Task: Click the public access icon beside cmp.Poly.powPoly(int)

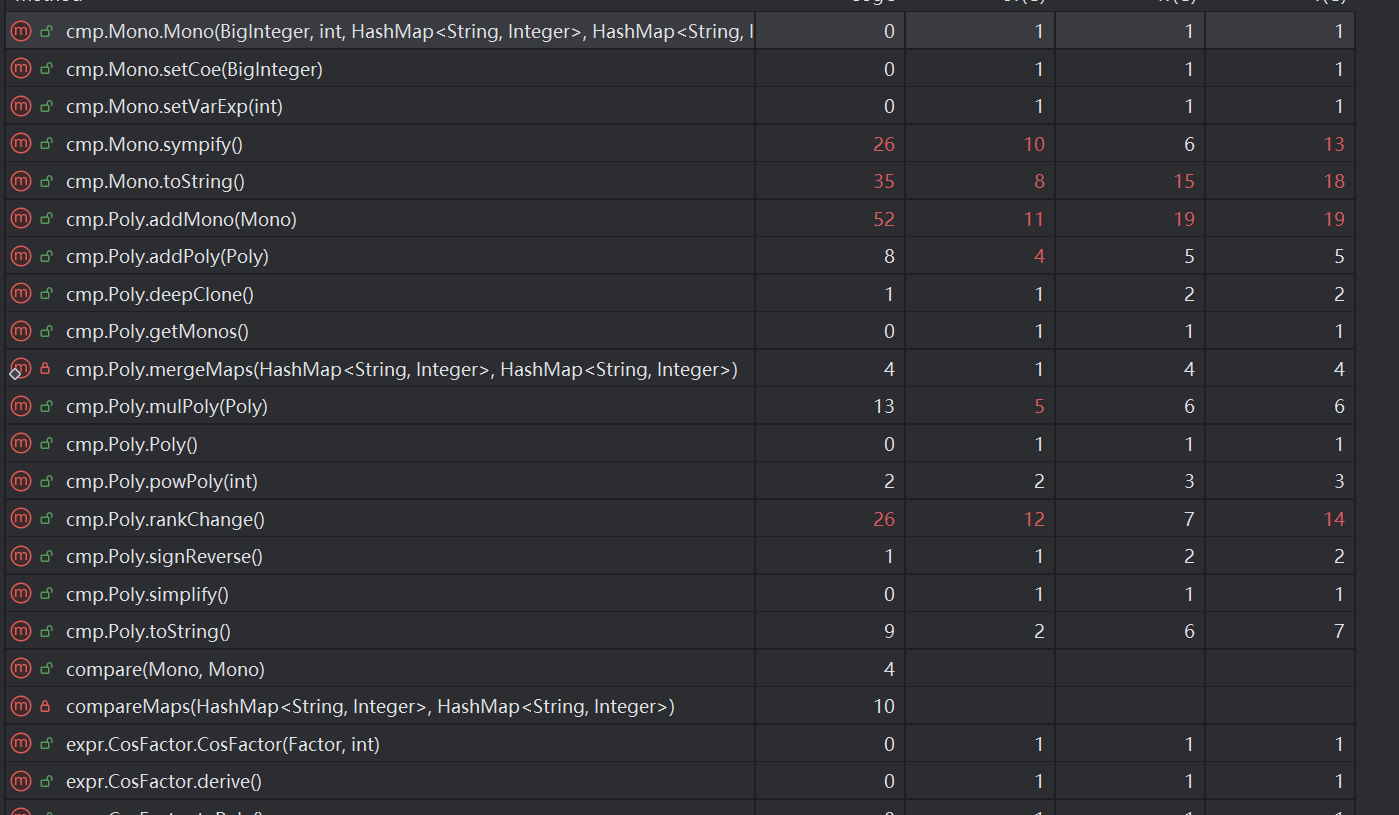Action: 46,482
